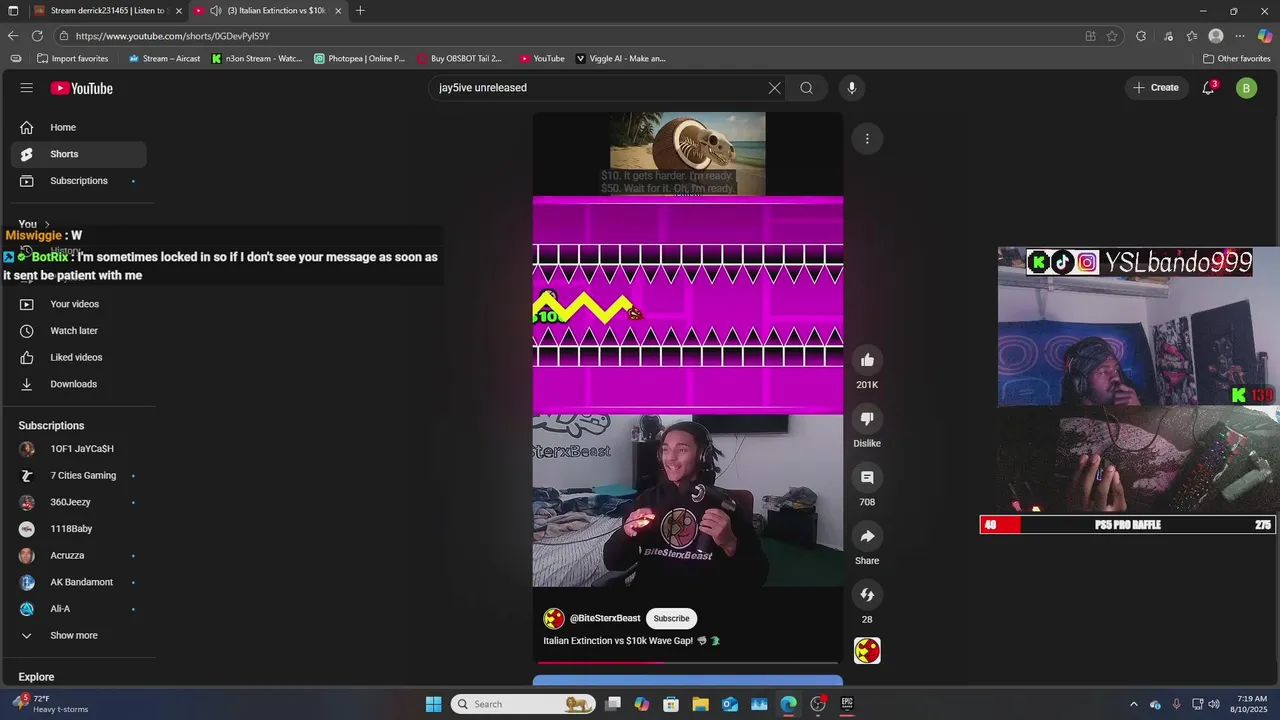Seek on the Short's progress bar
1280x720 pixels.
[x=688, y=662]
